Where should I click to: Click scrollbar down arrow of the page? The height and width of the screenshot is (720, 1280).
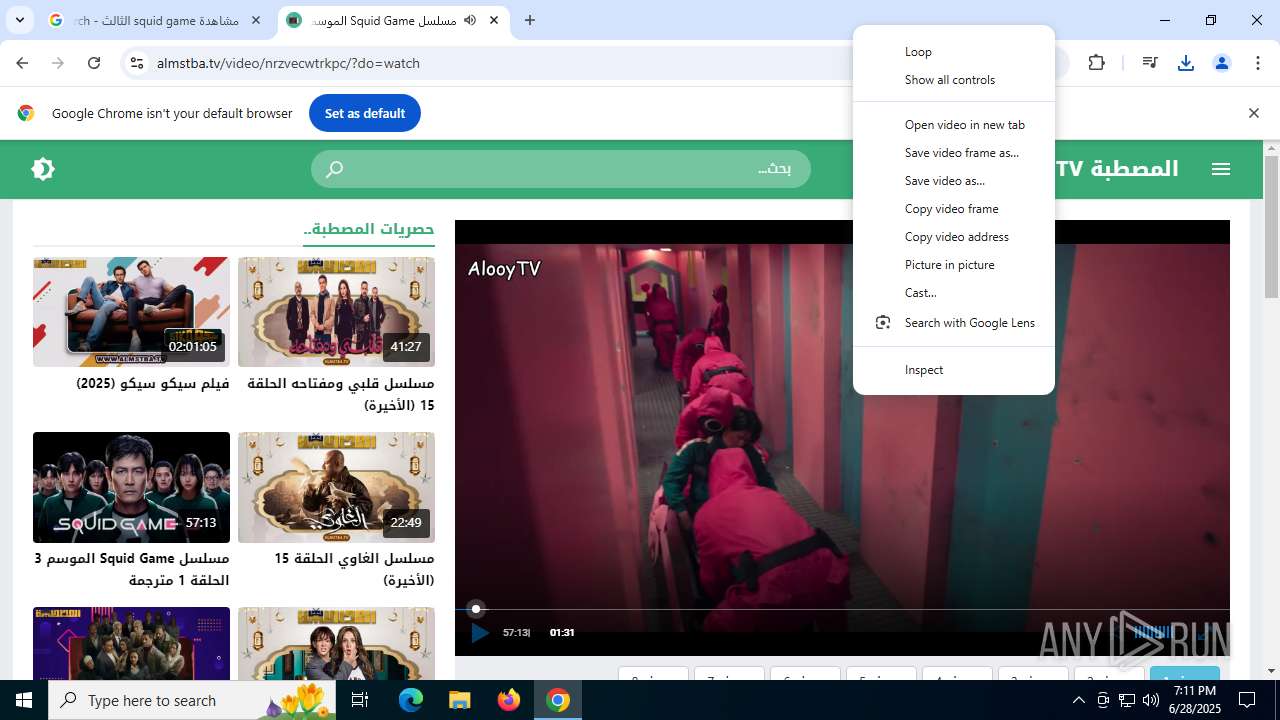pyautogui.click(x=1271, y=671)
